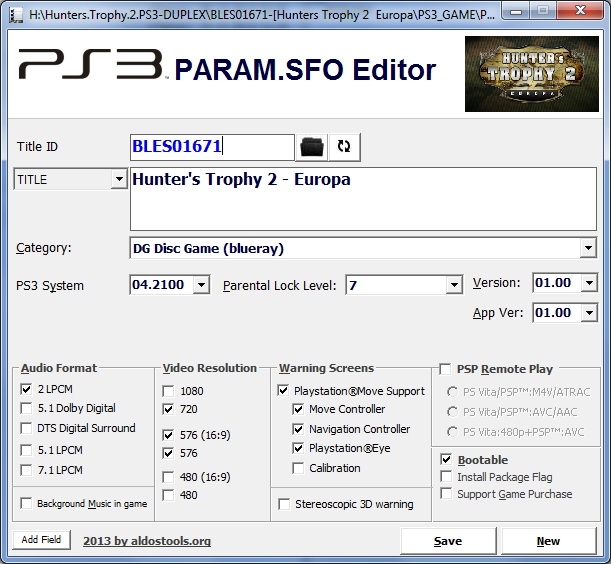611x564 pixels.
Task: Enable Install Package Flag
Action: coord(446,476)
